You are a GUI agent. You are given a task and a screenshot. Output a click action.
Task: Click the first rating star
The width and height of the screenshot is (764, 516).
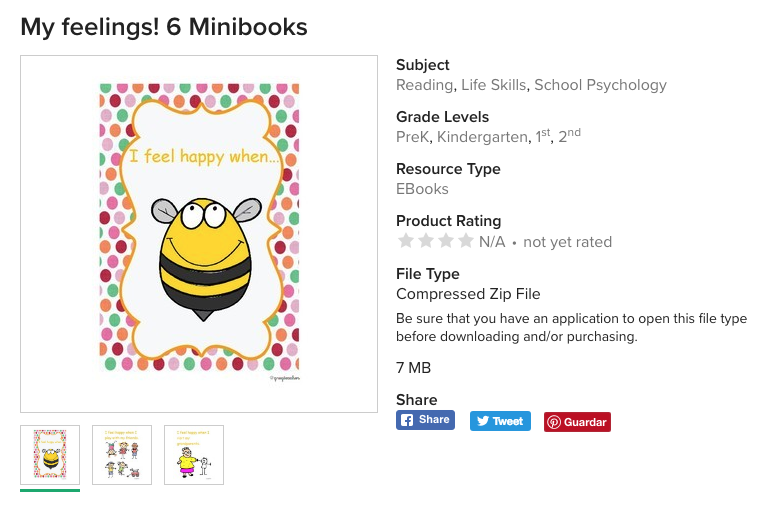405,241
